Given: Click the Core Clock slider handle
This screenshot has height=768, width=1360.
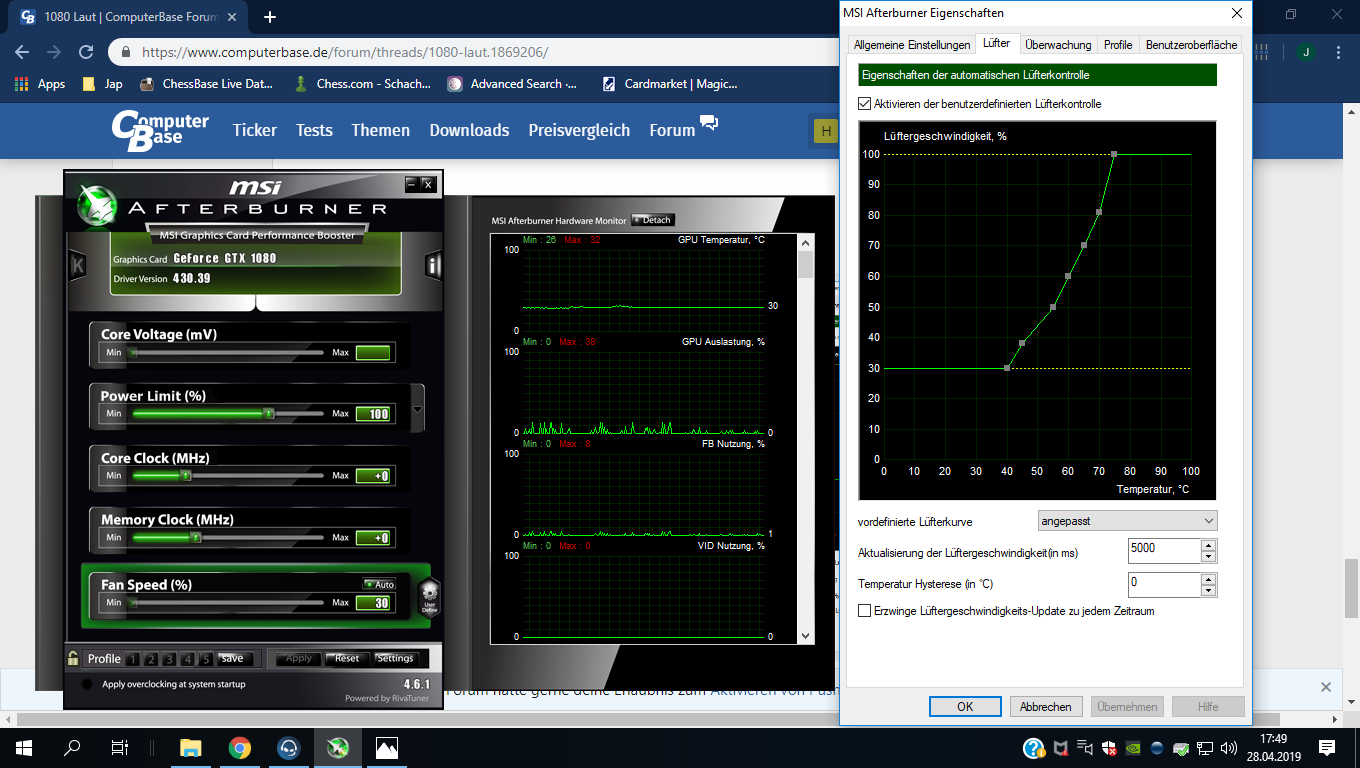Looking at the screenshot, I should pos(184,475).
